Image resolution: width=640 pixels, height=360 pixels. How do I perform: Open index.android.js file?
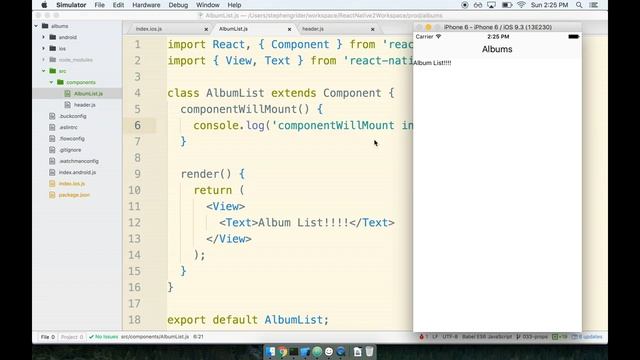77,172
